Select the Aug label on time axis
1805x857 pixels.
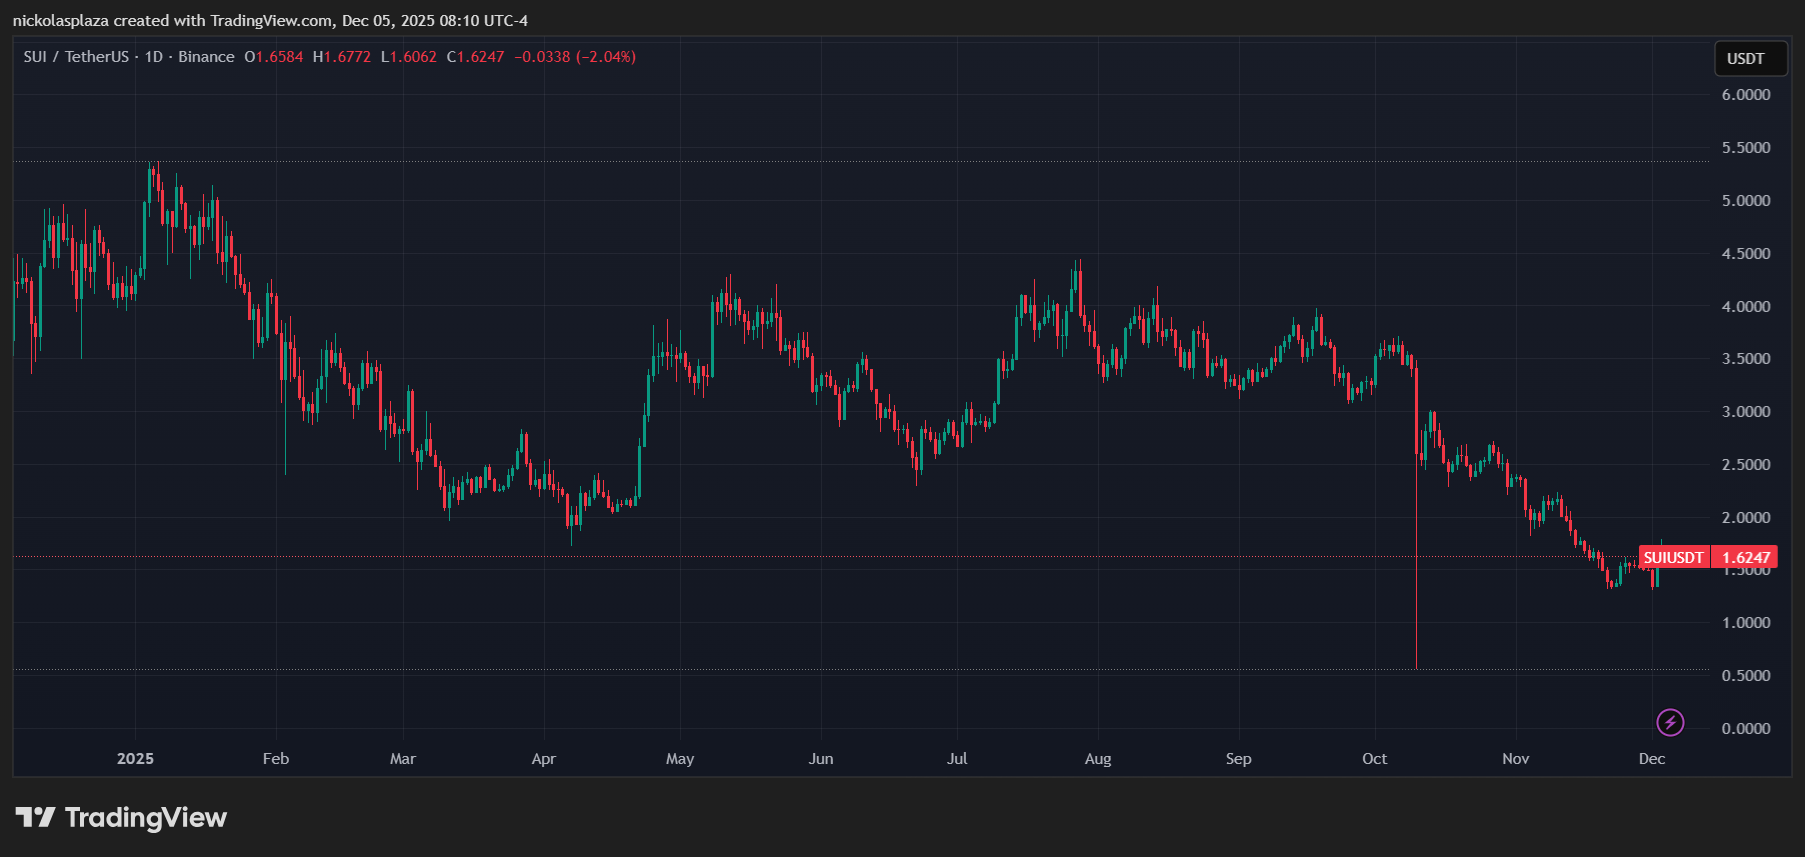tap(1098, 759)
